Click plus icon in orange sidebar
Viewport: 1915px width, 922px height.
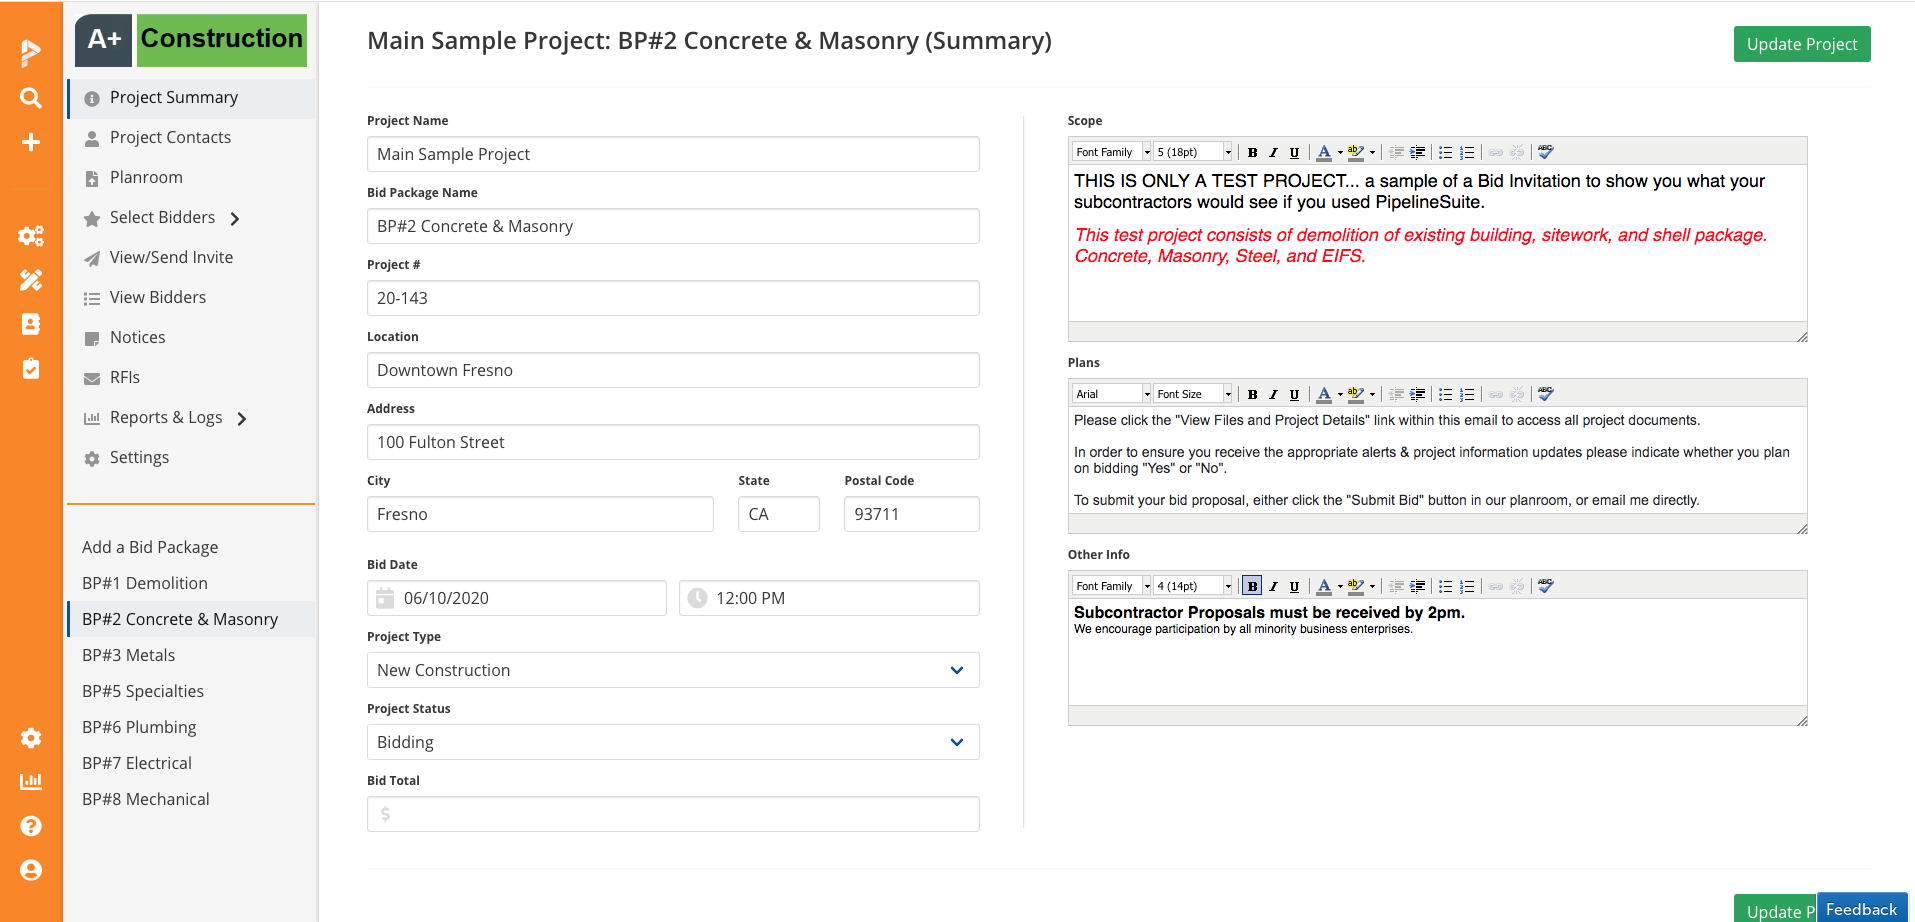tap(31, 142)
